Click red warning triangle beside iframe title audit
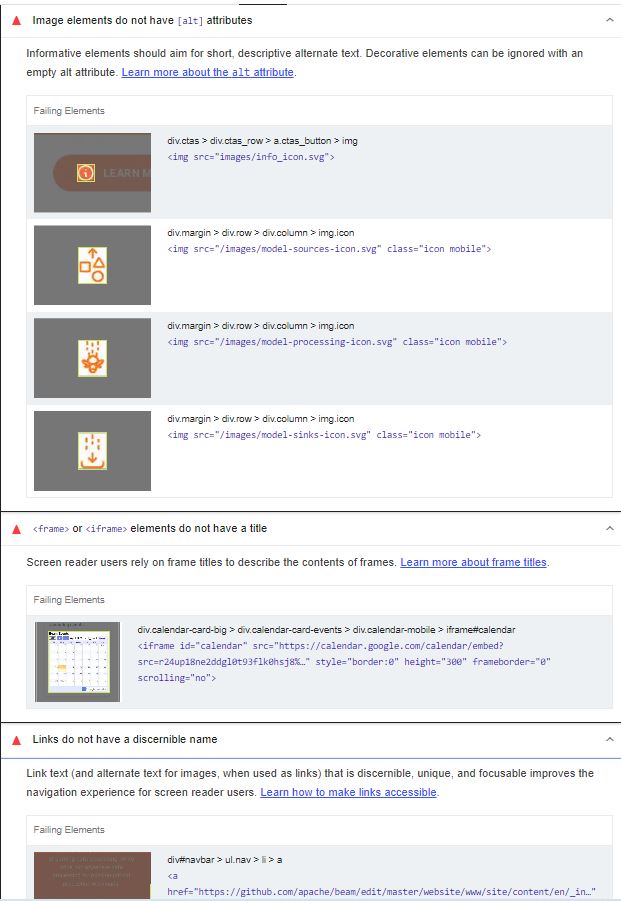 (x=17, y=529)
